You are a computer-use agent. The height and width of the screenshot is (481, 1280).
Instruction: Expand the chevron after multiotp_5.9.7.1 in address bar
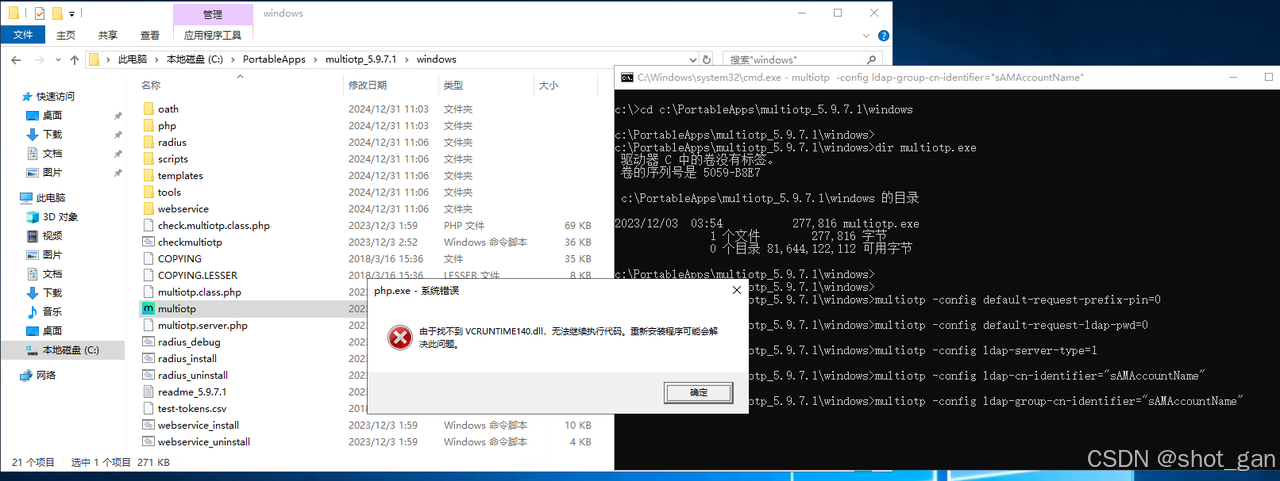409,59
